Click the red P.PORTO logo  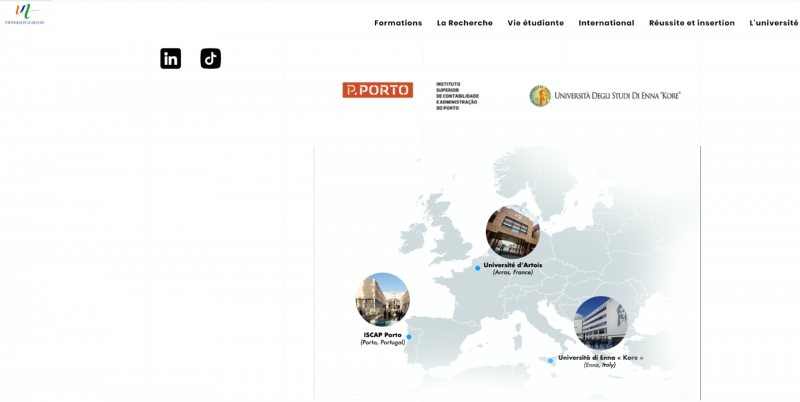(x=377, y=90)
